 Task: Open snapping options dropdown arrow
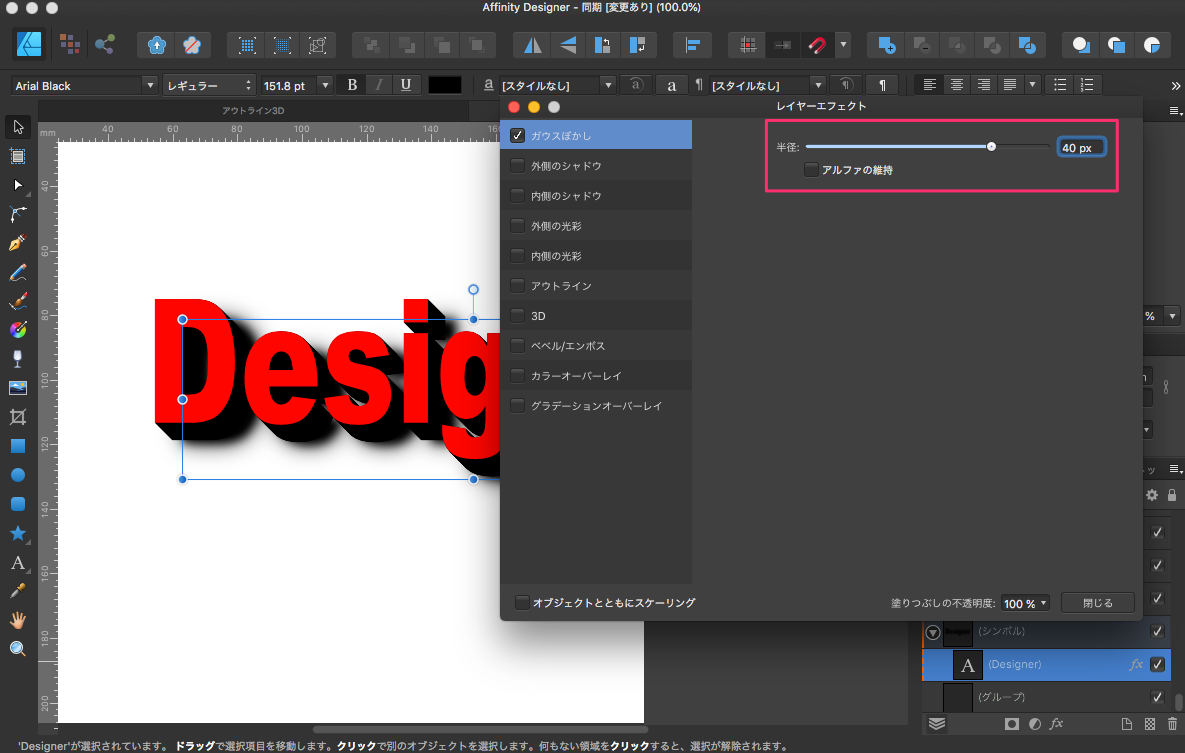pos(843,45)
